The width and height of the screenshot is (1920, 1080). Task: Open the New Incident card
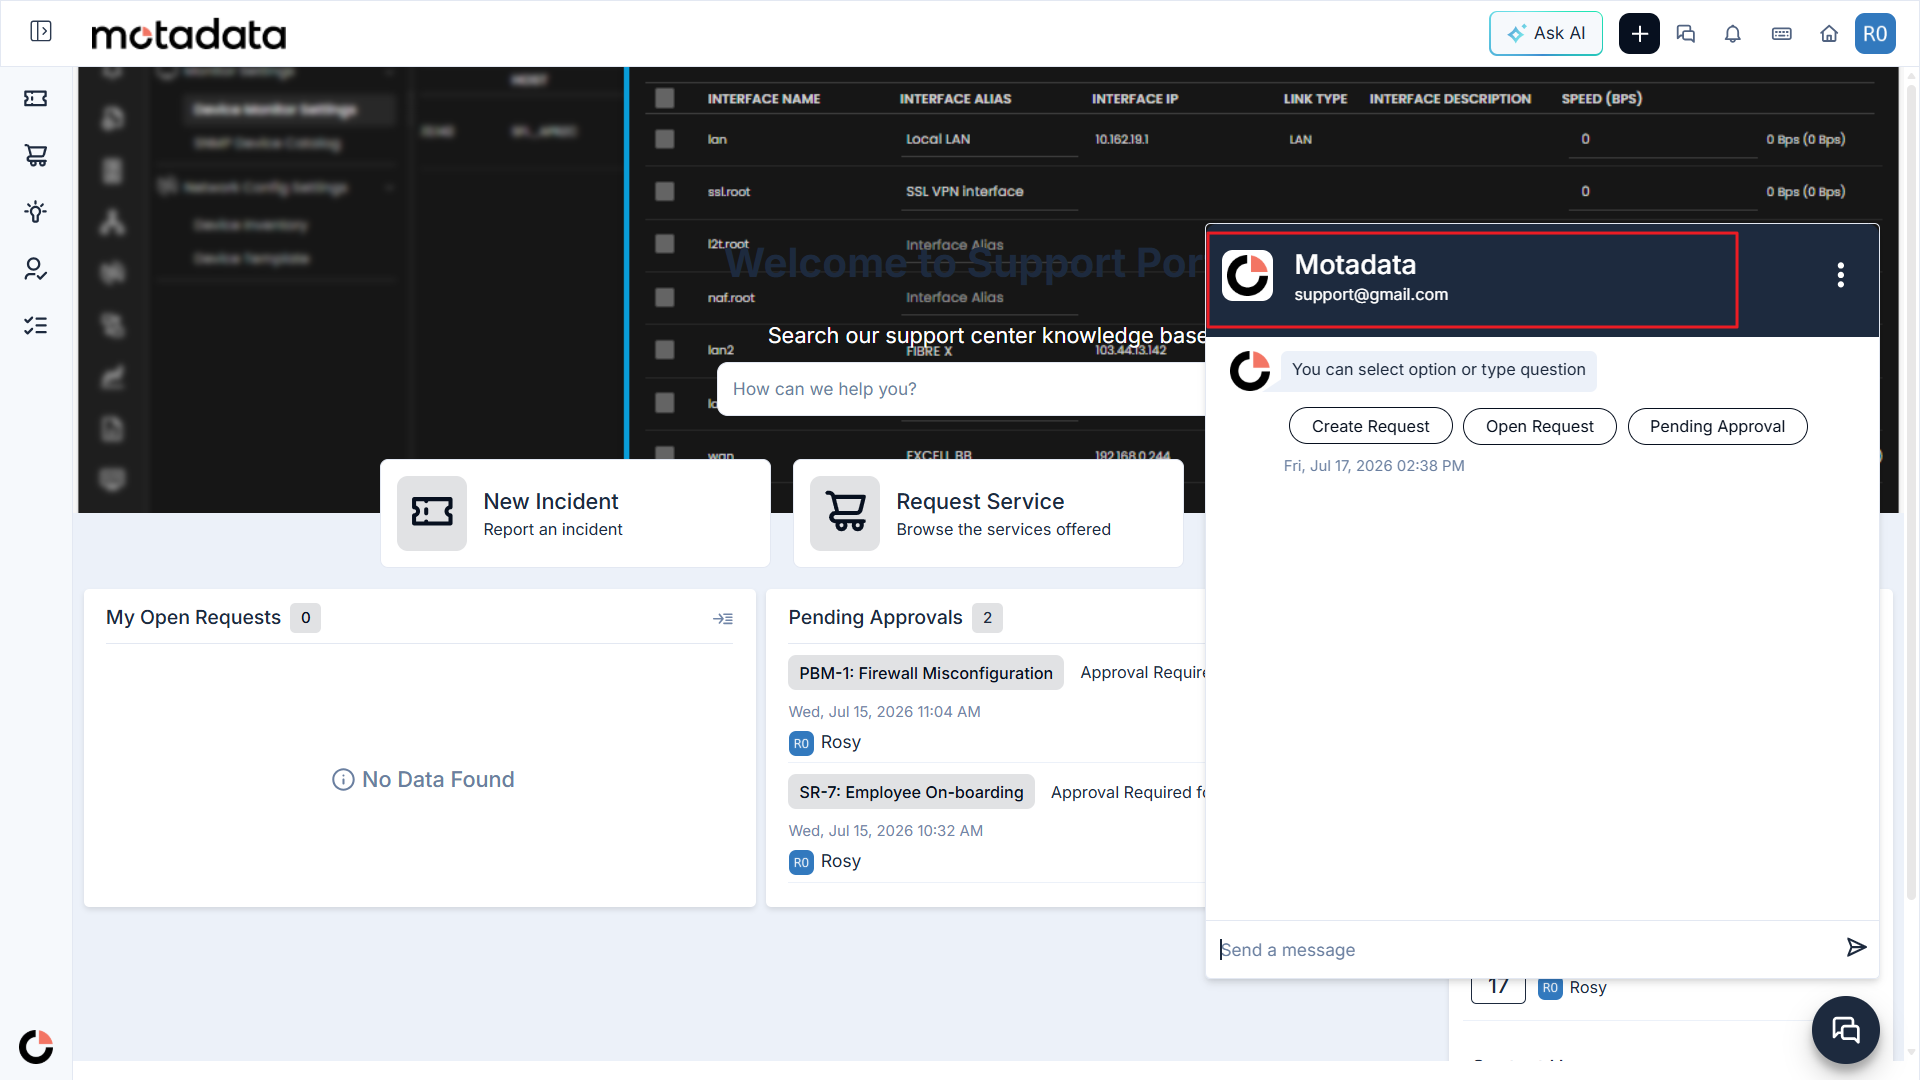[575, 513]
